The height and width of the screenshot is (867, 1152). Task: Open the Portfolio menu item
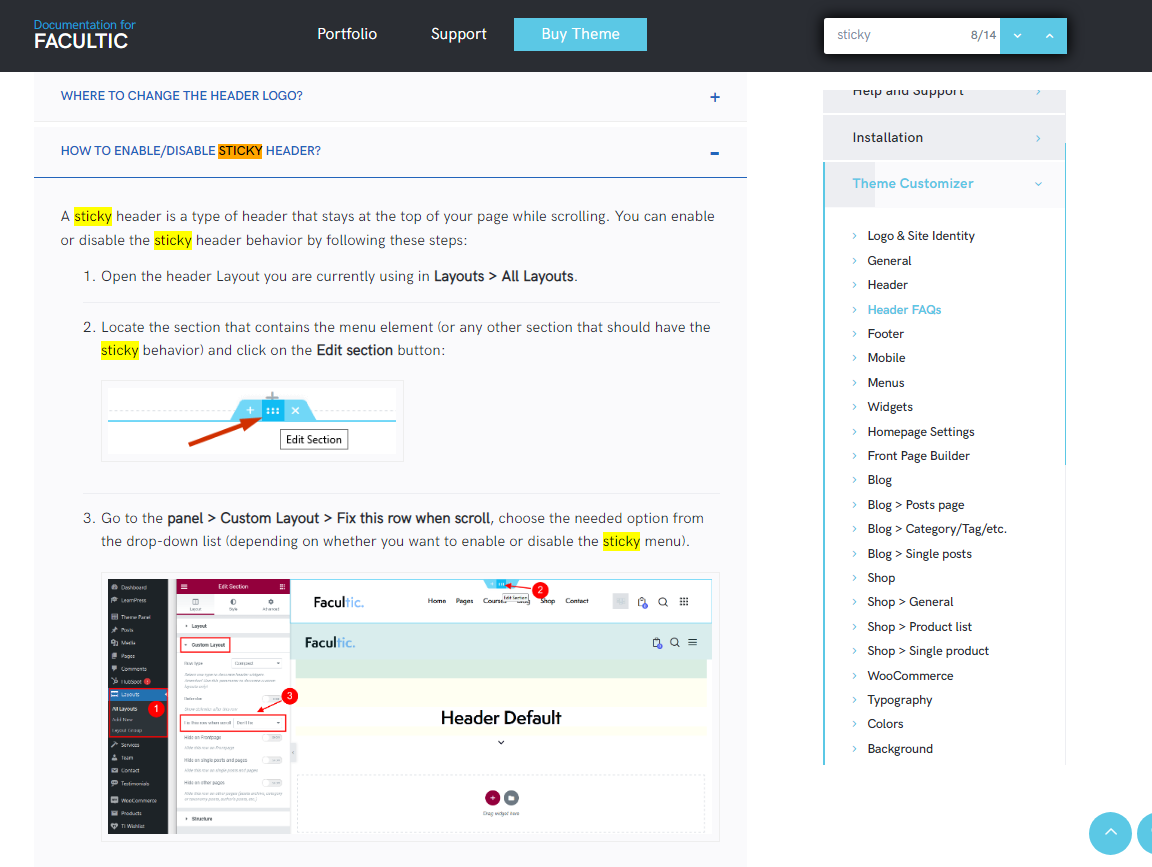click(x=347, y=34)
